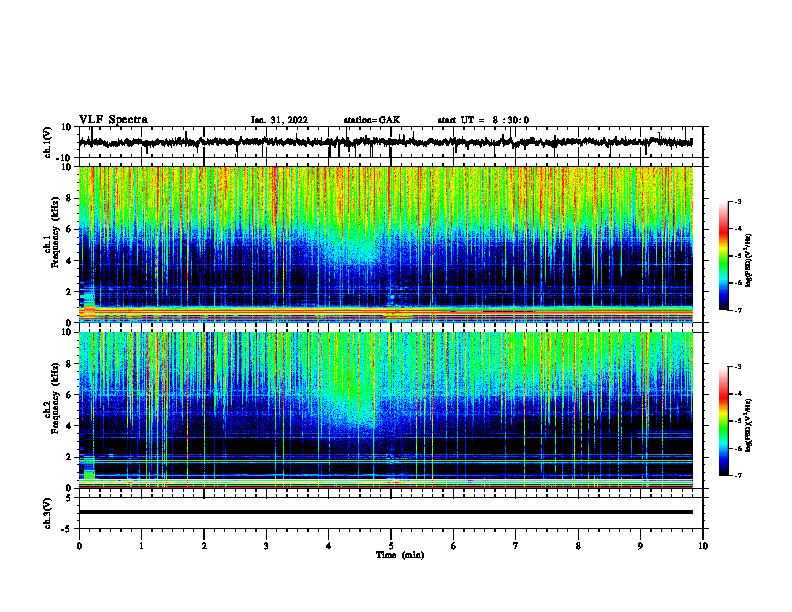Click the "4" tick on the time axis
This screenshot has width=792, height=612.
[x=329, y=546]
